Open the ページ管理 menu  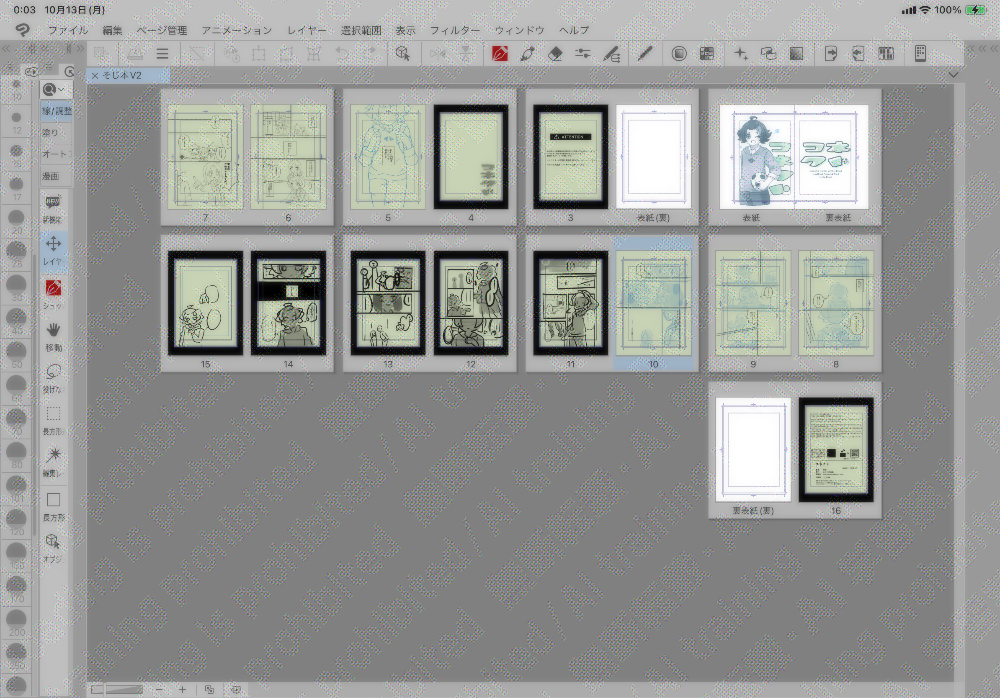click(x=160, y=31)
